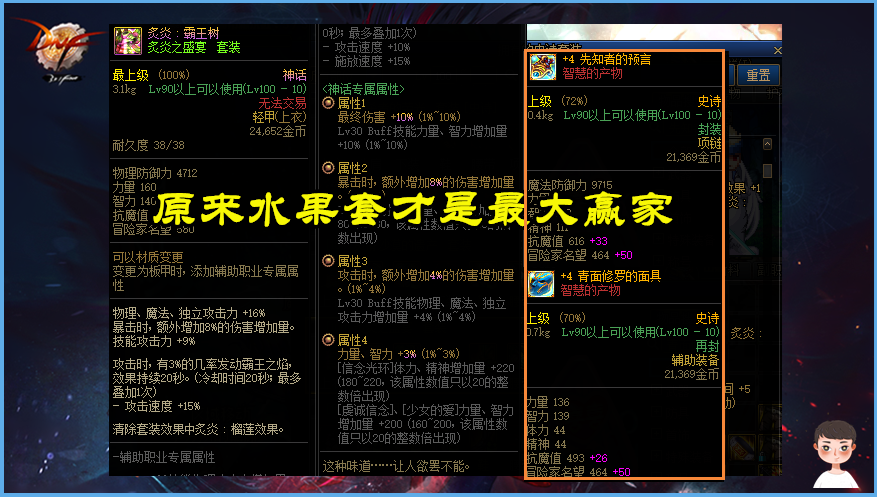Click the 史诗 label beside 上级 (72%)
877x497 pixels.
coord(709,101)
